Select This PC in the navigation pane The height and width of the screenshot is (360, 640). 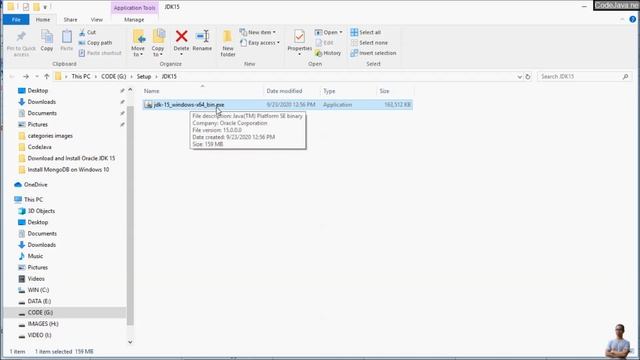coord(33,200)
